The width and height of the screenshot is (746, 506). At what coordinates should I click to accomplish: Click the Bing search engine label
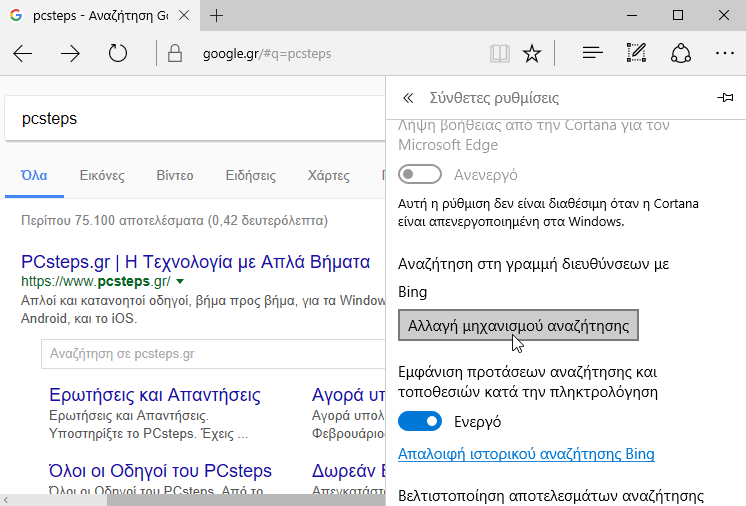coord(412,292)
